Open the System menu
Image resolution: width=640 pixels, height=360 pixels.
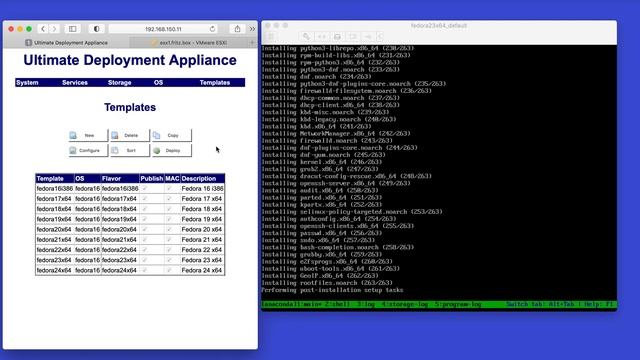[27, 82]
